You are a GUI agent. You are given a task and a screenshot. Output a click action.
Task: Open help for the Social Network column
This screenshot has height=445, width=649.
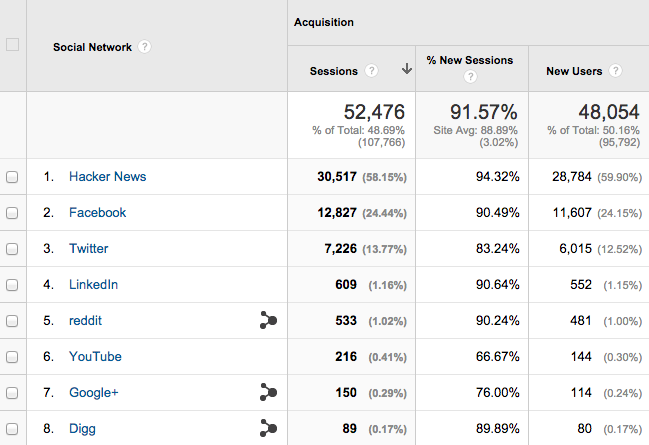[x=144, y=47]
